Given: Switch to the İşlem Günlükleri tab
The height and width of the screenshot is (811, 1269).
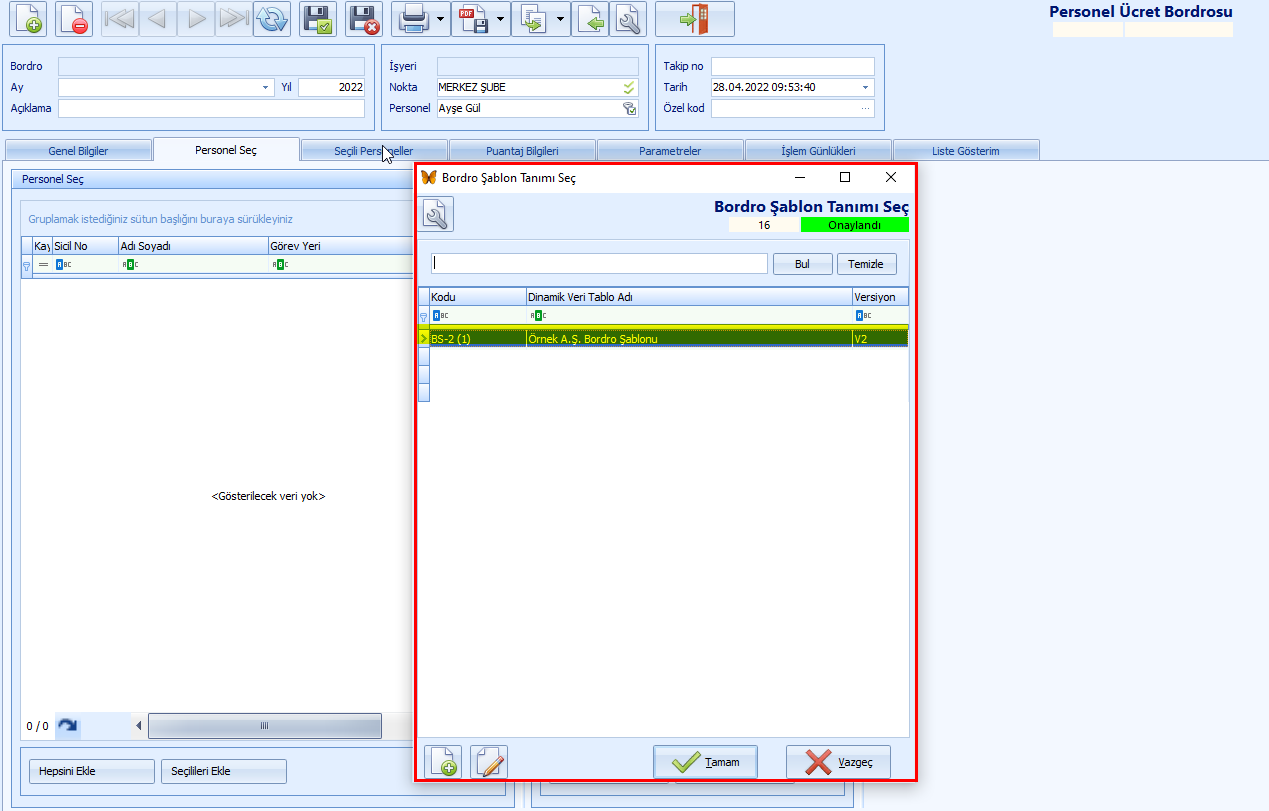Looking at the screenshot, I should coord(818,151).
